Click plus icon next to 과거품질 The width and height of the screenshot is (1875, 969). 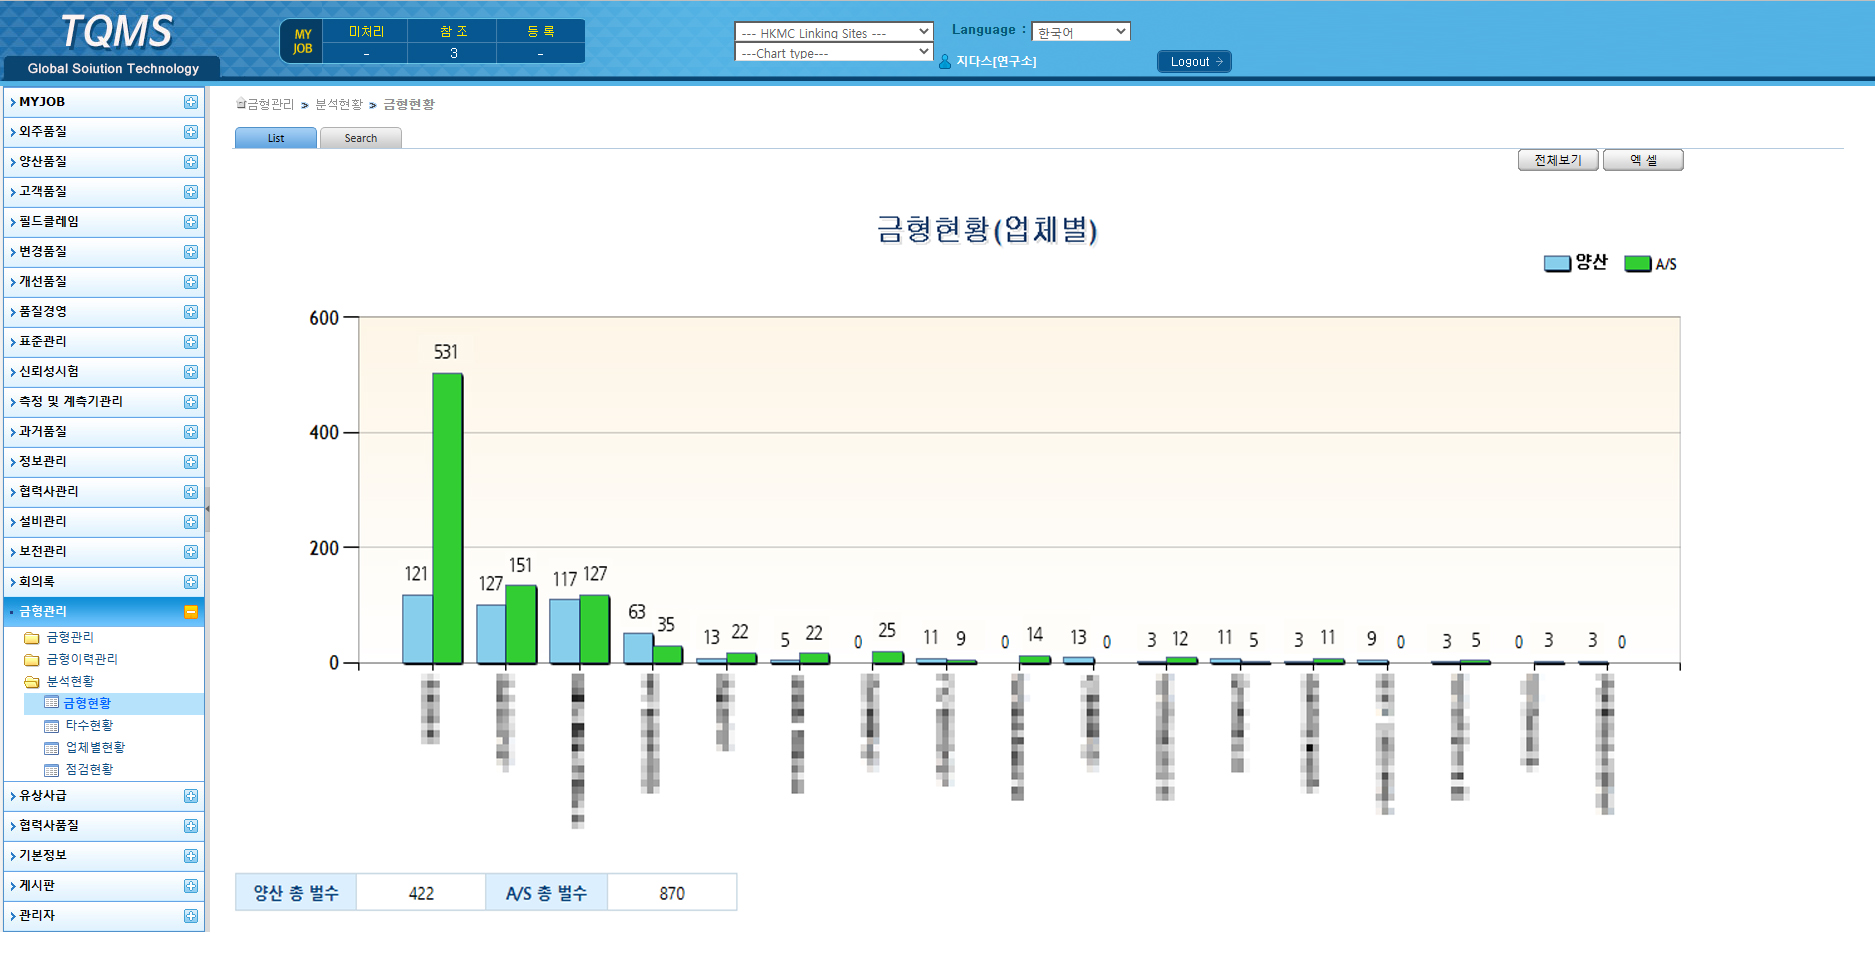coord(191,432)
